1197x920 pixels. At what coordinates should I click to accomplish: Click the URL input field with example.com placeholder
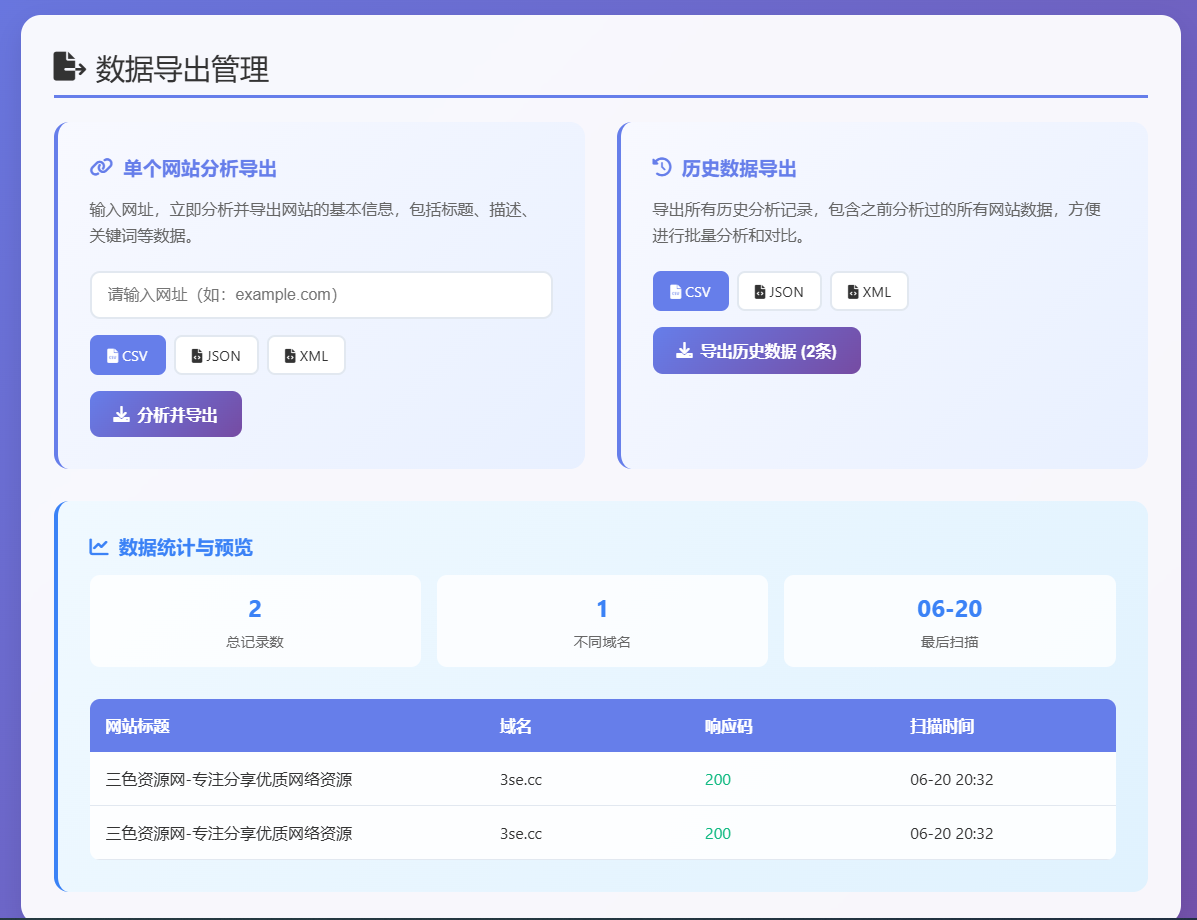pos(320,295)
